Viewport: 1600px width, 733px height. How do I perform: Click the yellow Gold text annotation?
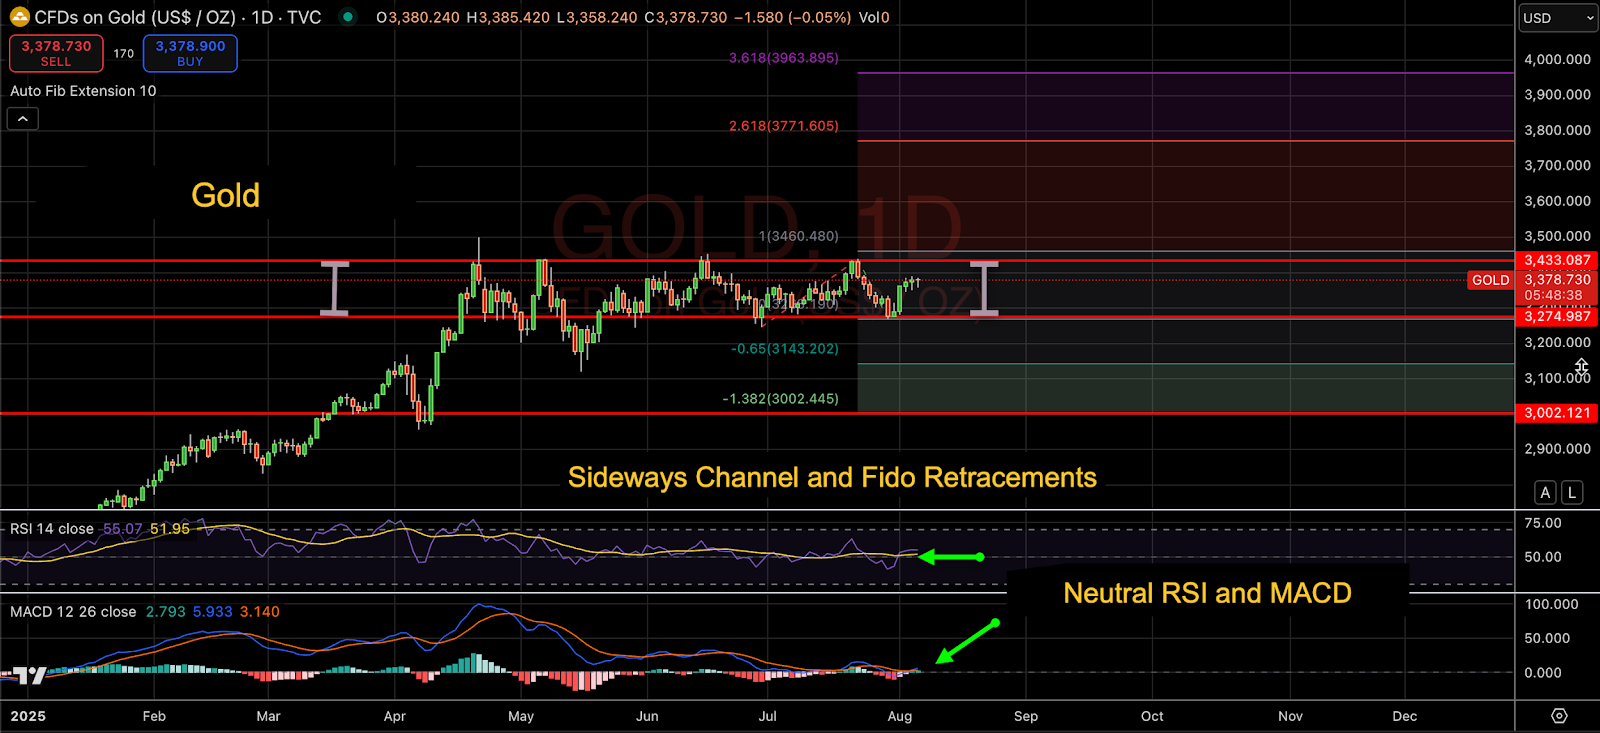[225, 195]
